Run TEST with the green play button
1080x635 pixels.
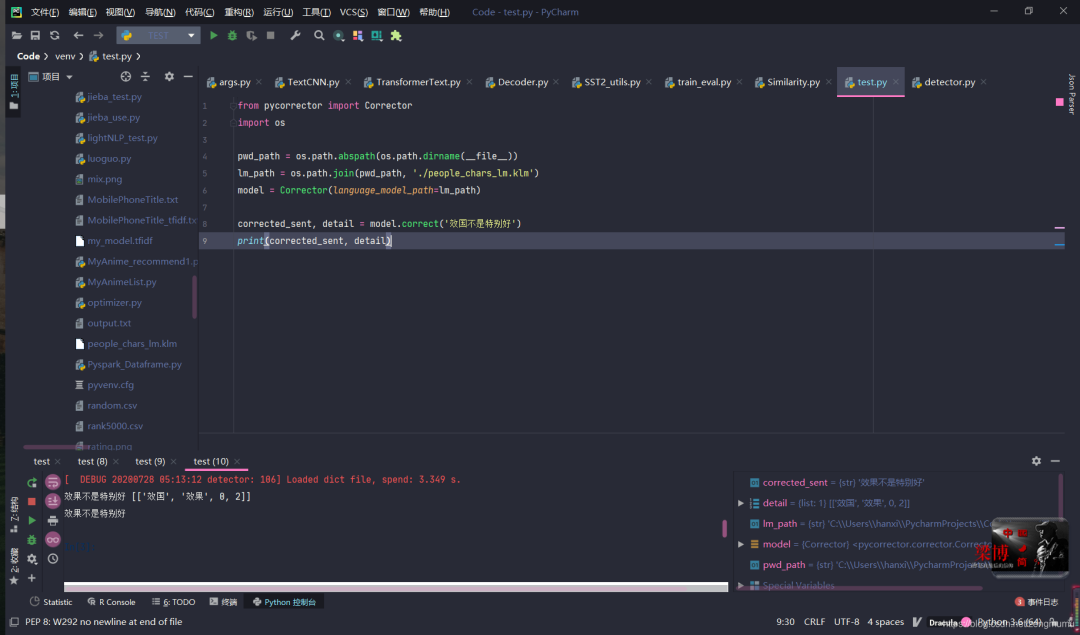tap(214, 35)
